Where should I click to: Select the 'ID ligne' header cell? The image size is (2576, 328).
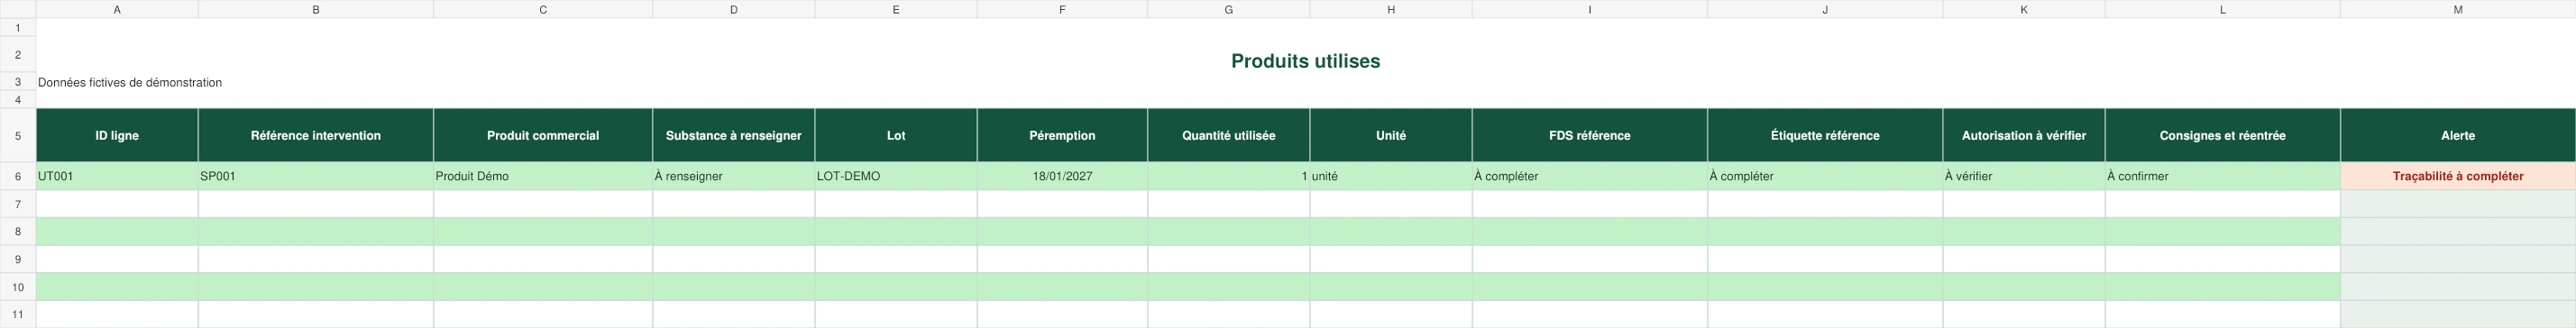(x=117, y=135)
